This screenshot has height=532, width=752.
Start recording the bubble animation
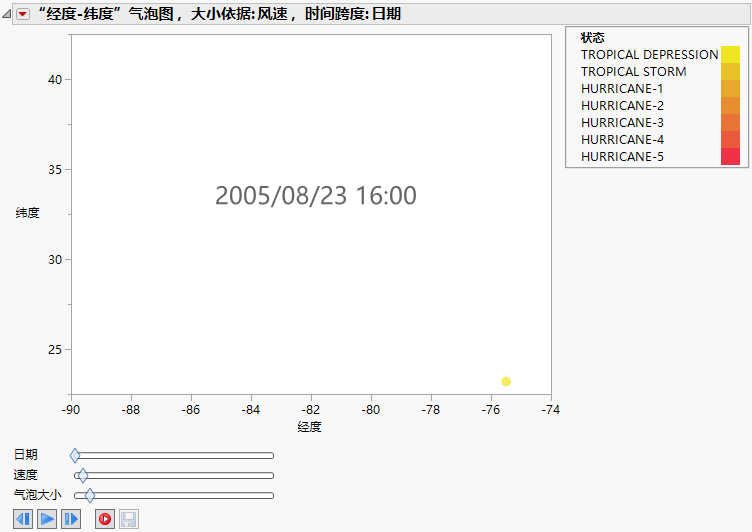coord(105,519)
